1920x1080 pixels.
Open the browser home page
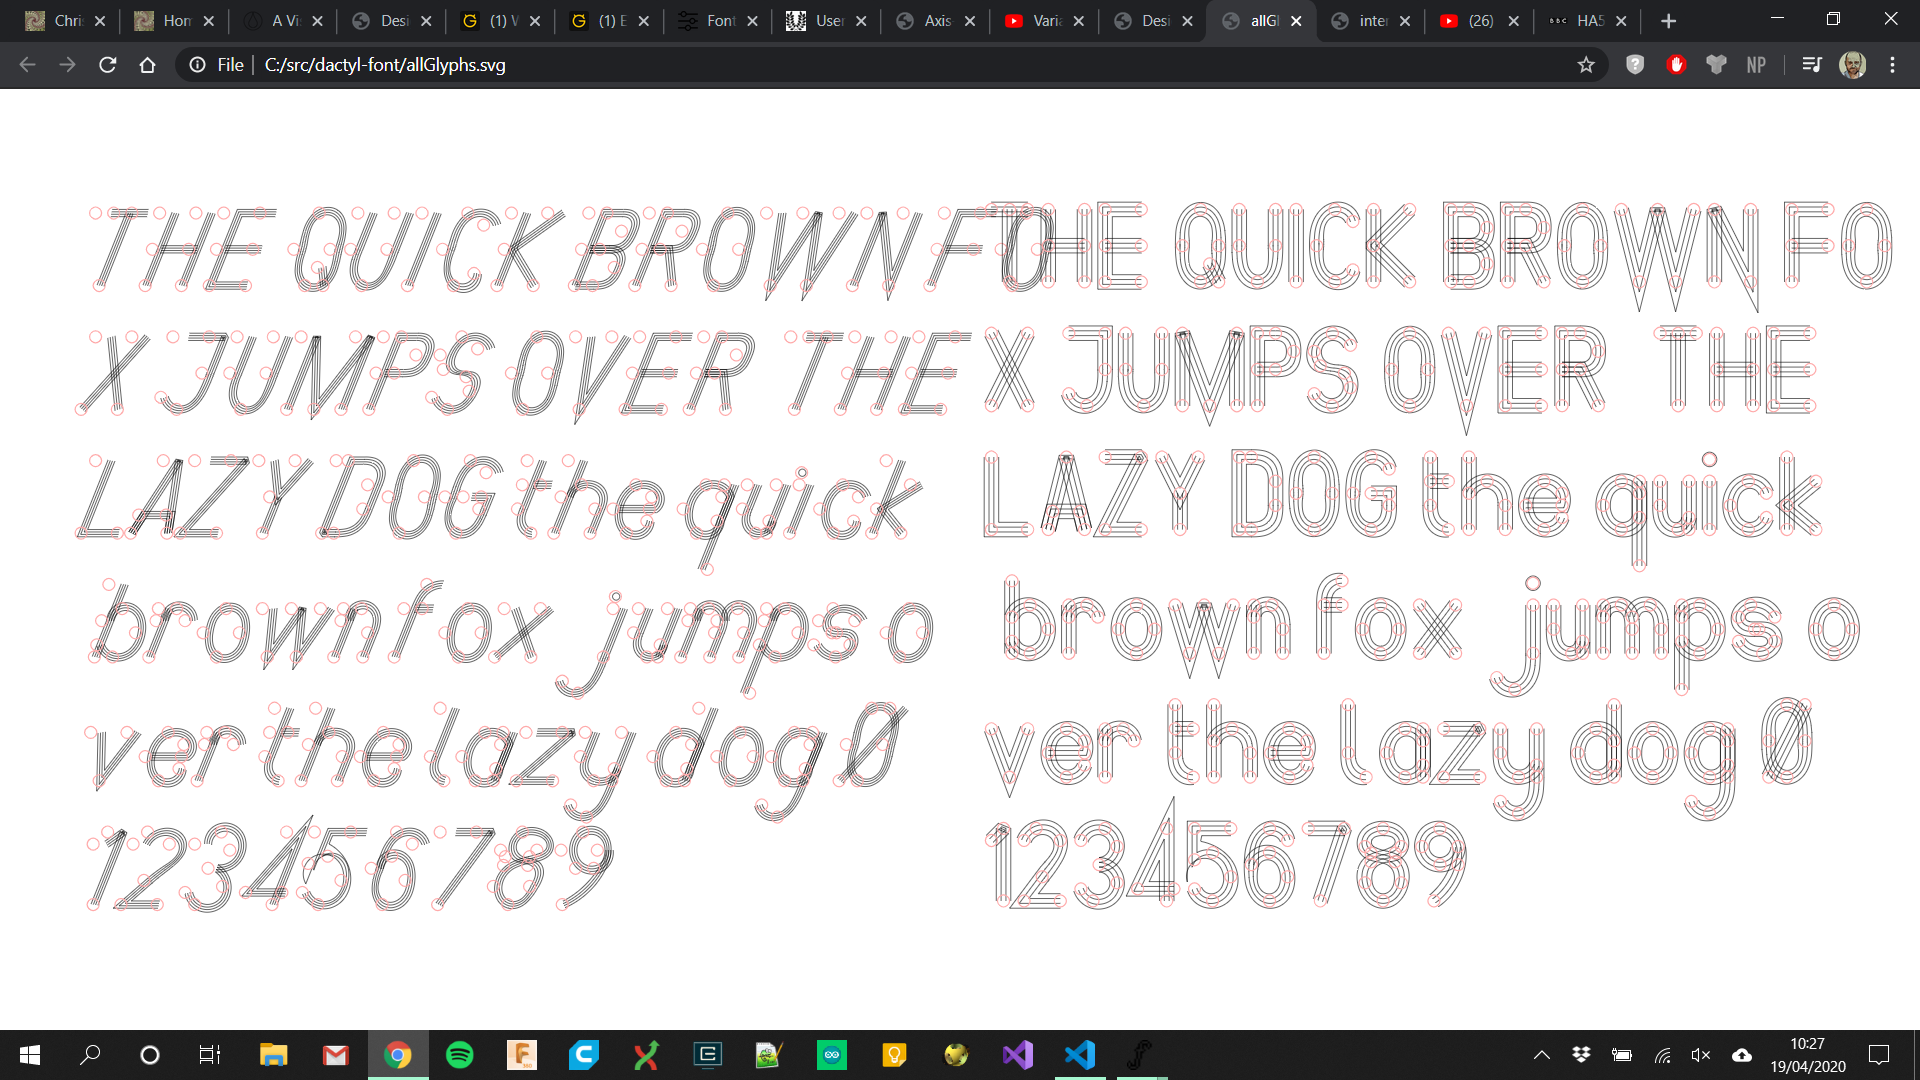[148, 65]
